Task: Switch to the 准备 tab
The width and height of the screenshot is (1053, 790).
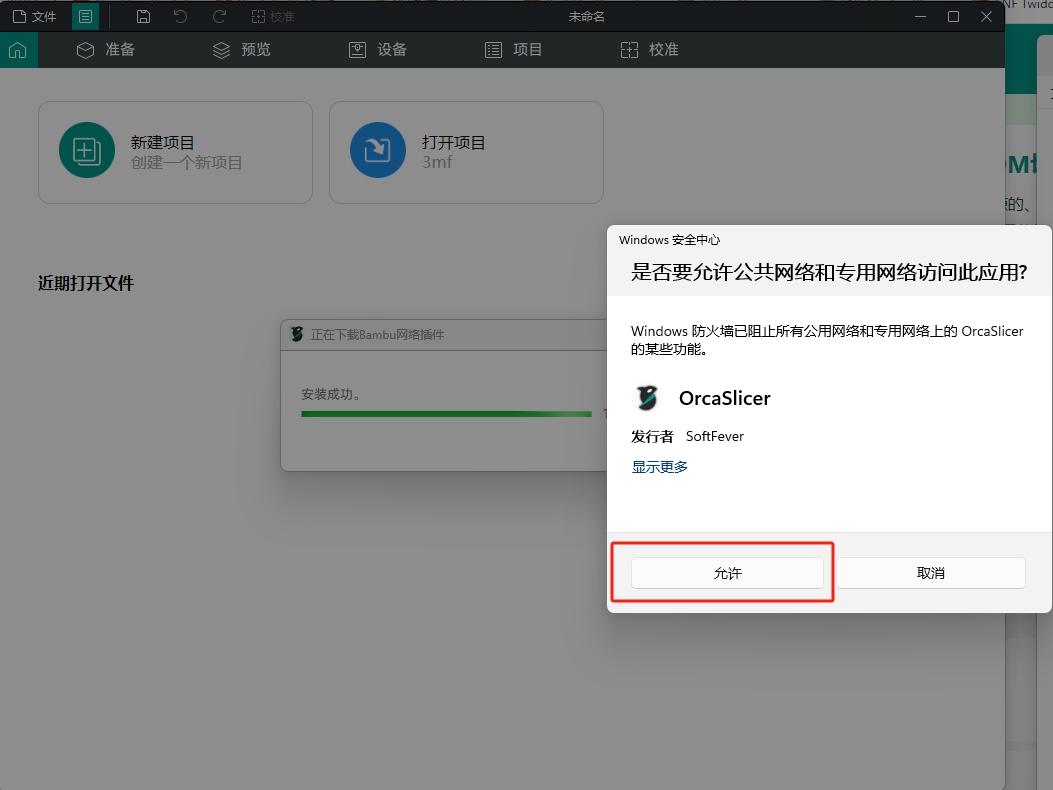Action: tap(106, 50)
